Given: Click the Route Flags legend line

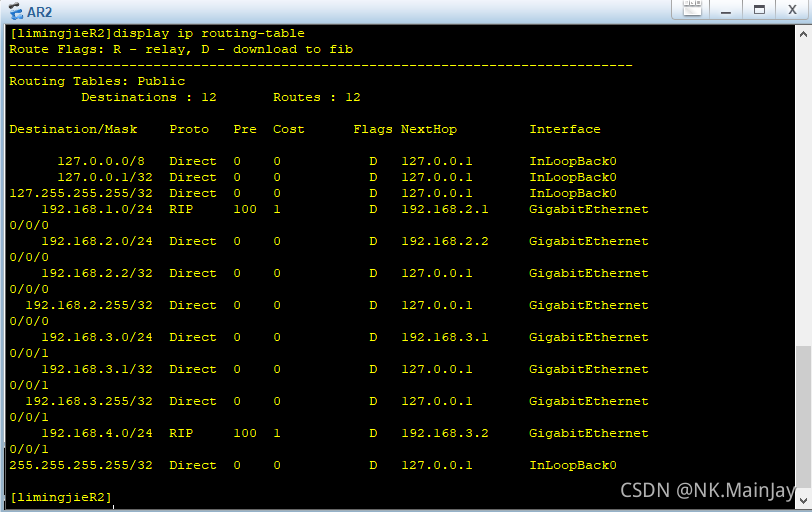Looking at the screenshot, I should (x=181, y=49).
